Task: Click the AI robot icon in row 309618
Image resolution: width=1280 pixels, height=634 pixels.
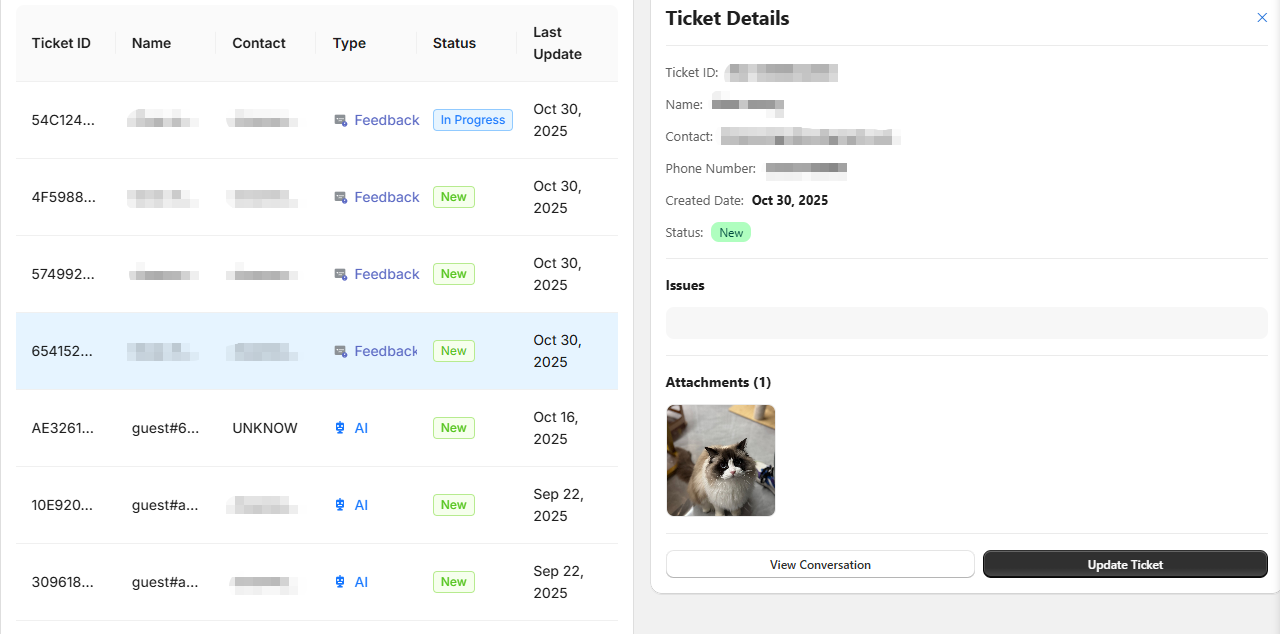Action: coord(340,582)
